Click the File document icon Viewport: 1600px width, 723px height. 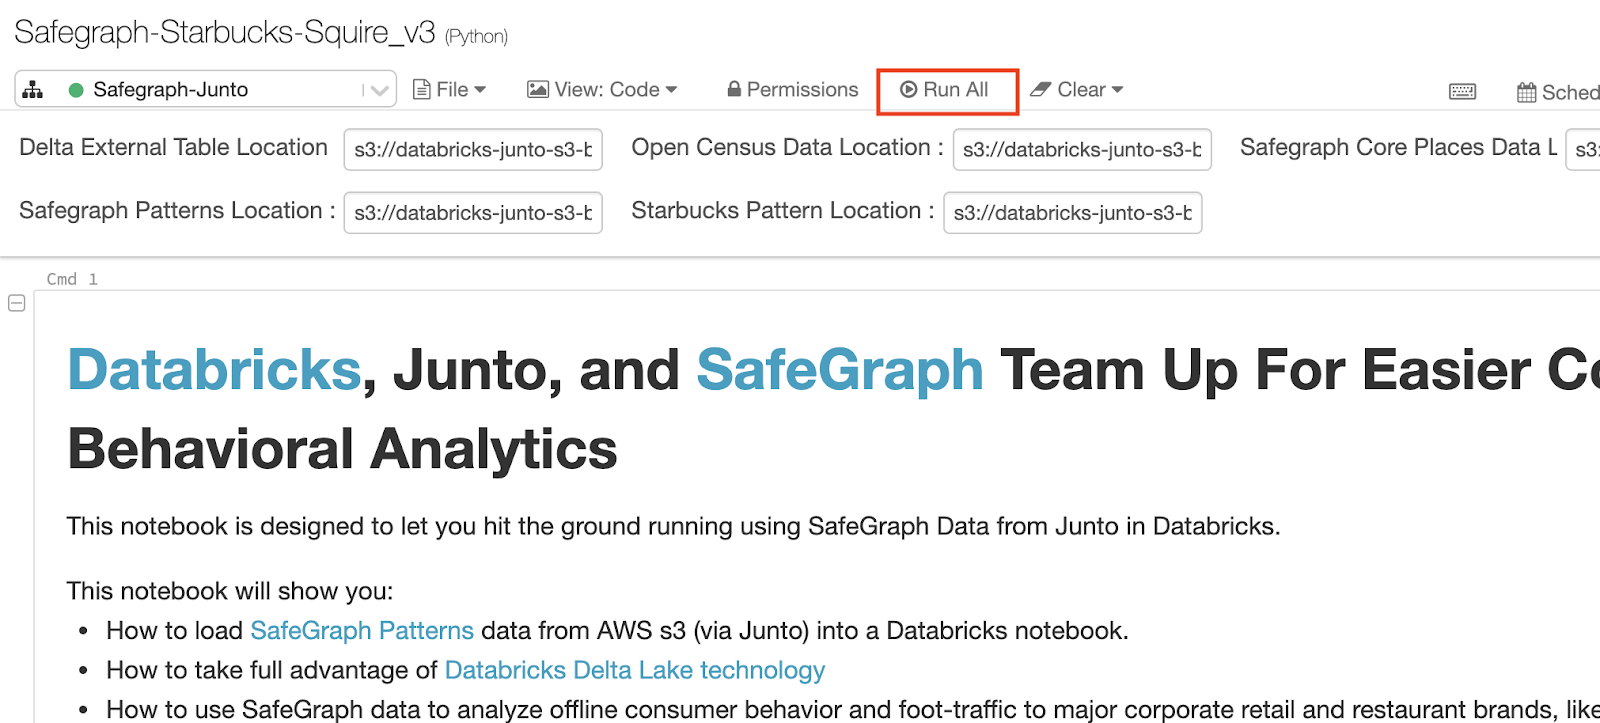click(x=422, y=90)
